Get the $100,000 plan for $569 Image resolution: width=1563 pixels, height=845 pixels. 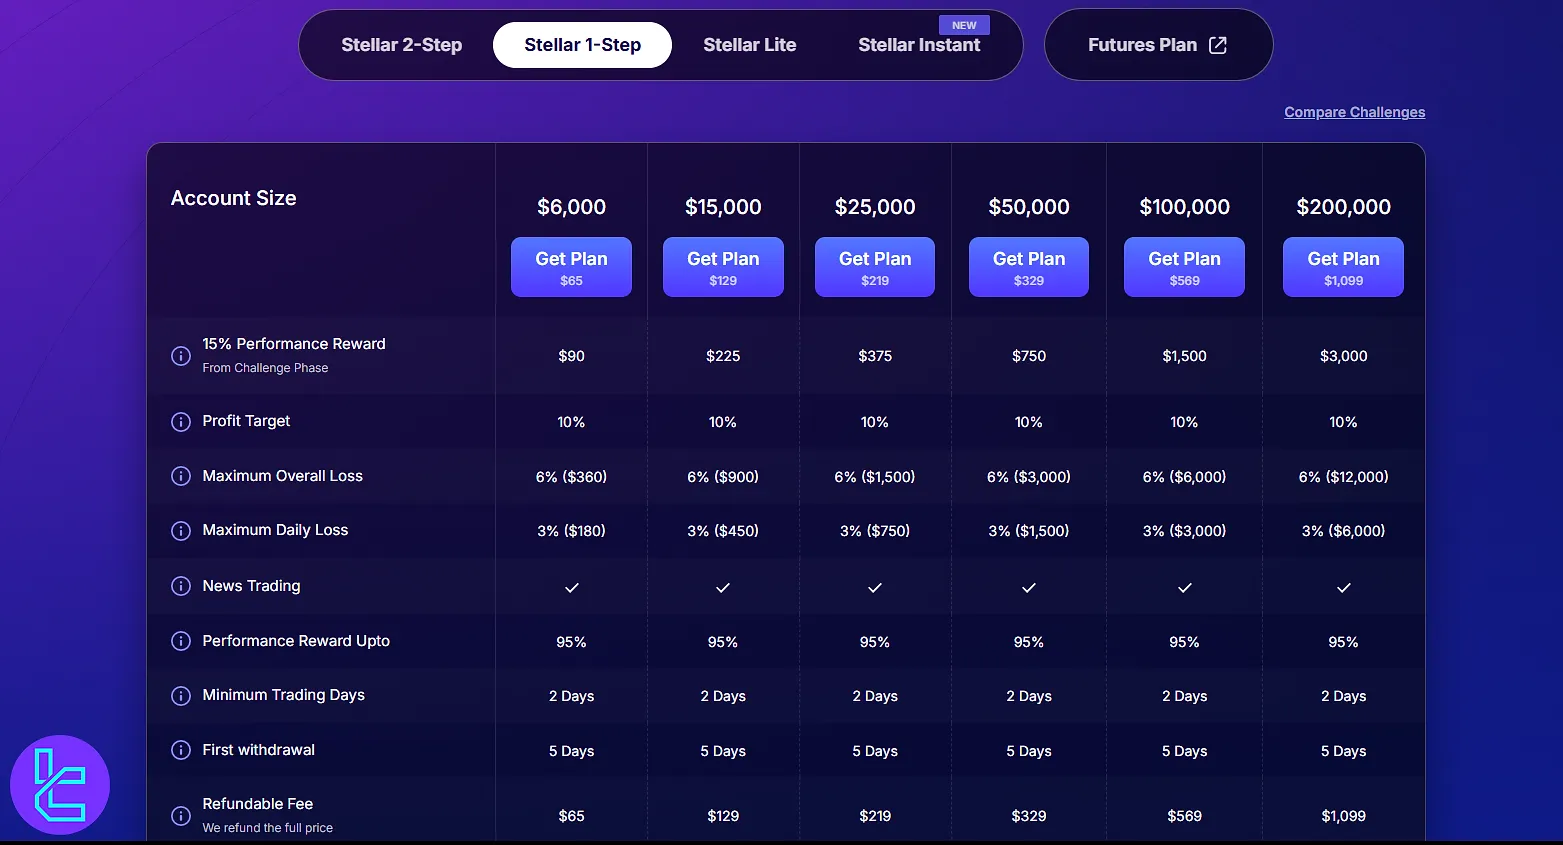(x=1184, y=267)
